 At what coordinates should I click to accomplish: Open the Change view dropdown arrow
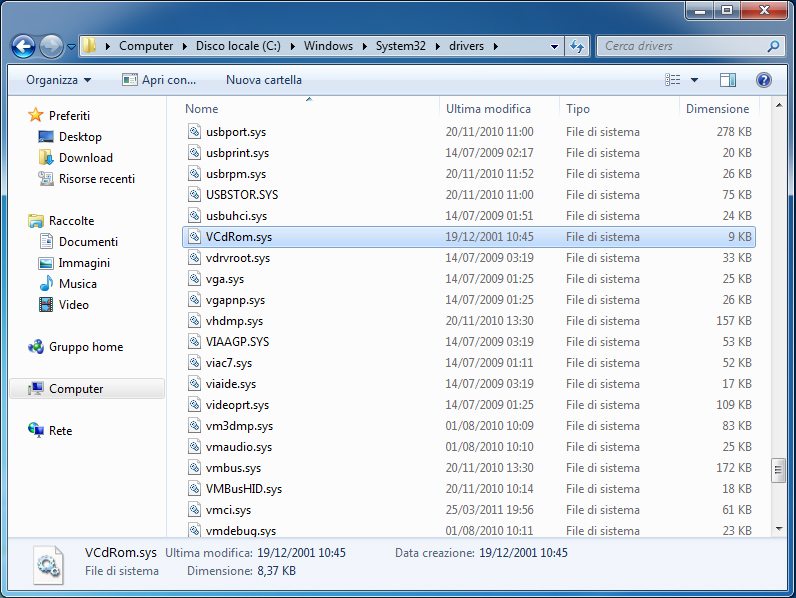click(695, 80)
